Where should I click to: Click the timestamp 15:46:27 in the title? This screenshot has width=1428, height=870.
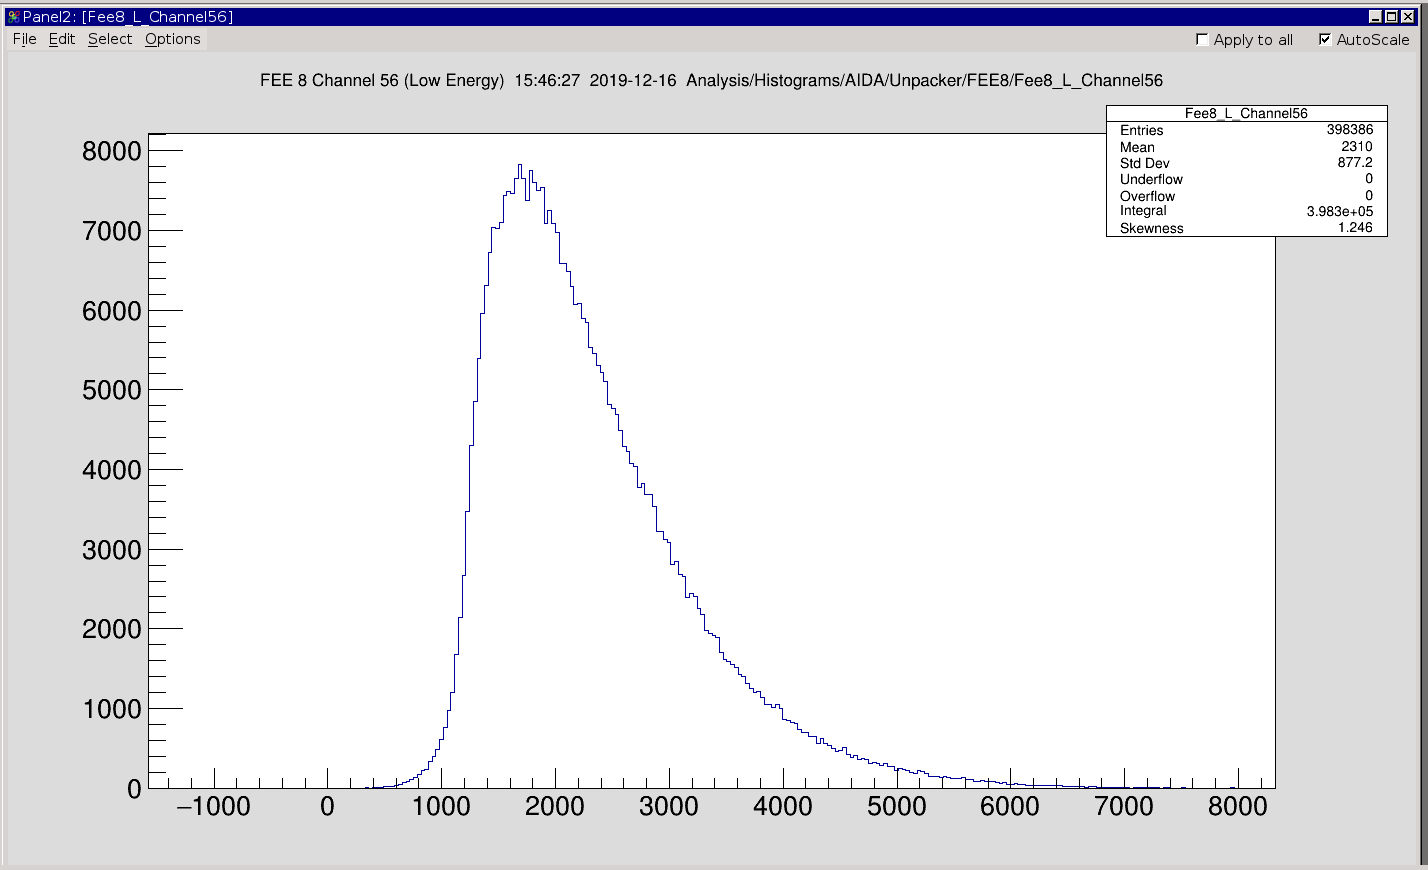[x=547, y=80]
